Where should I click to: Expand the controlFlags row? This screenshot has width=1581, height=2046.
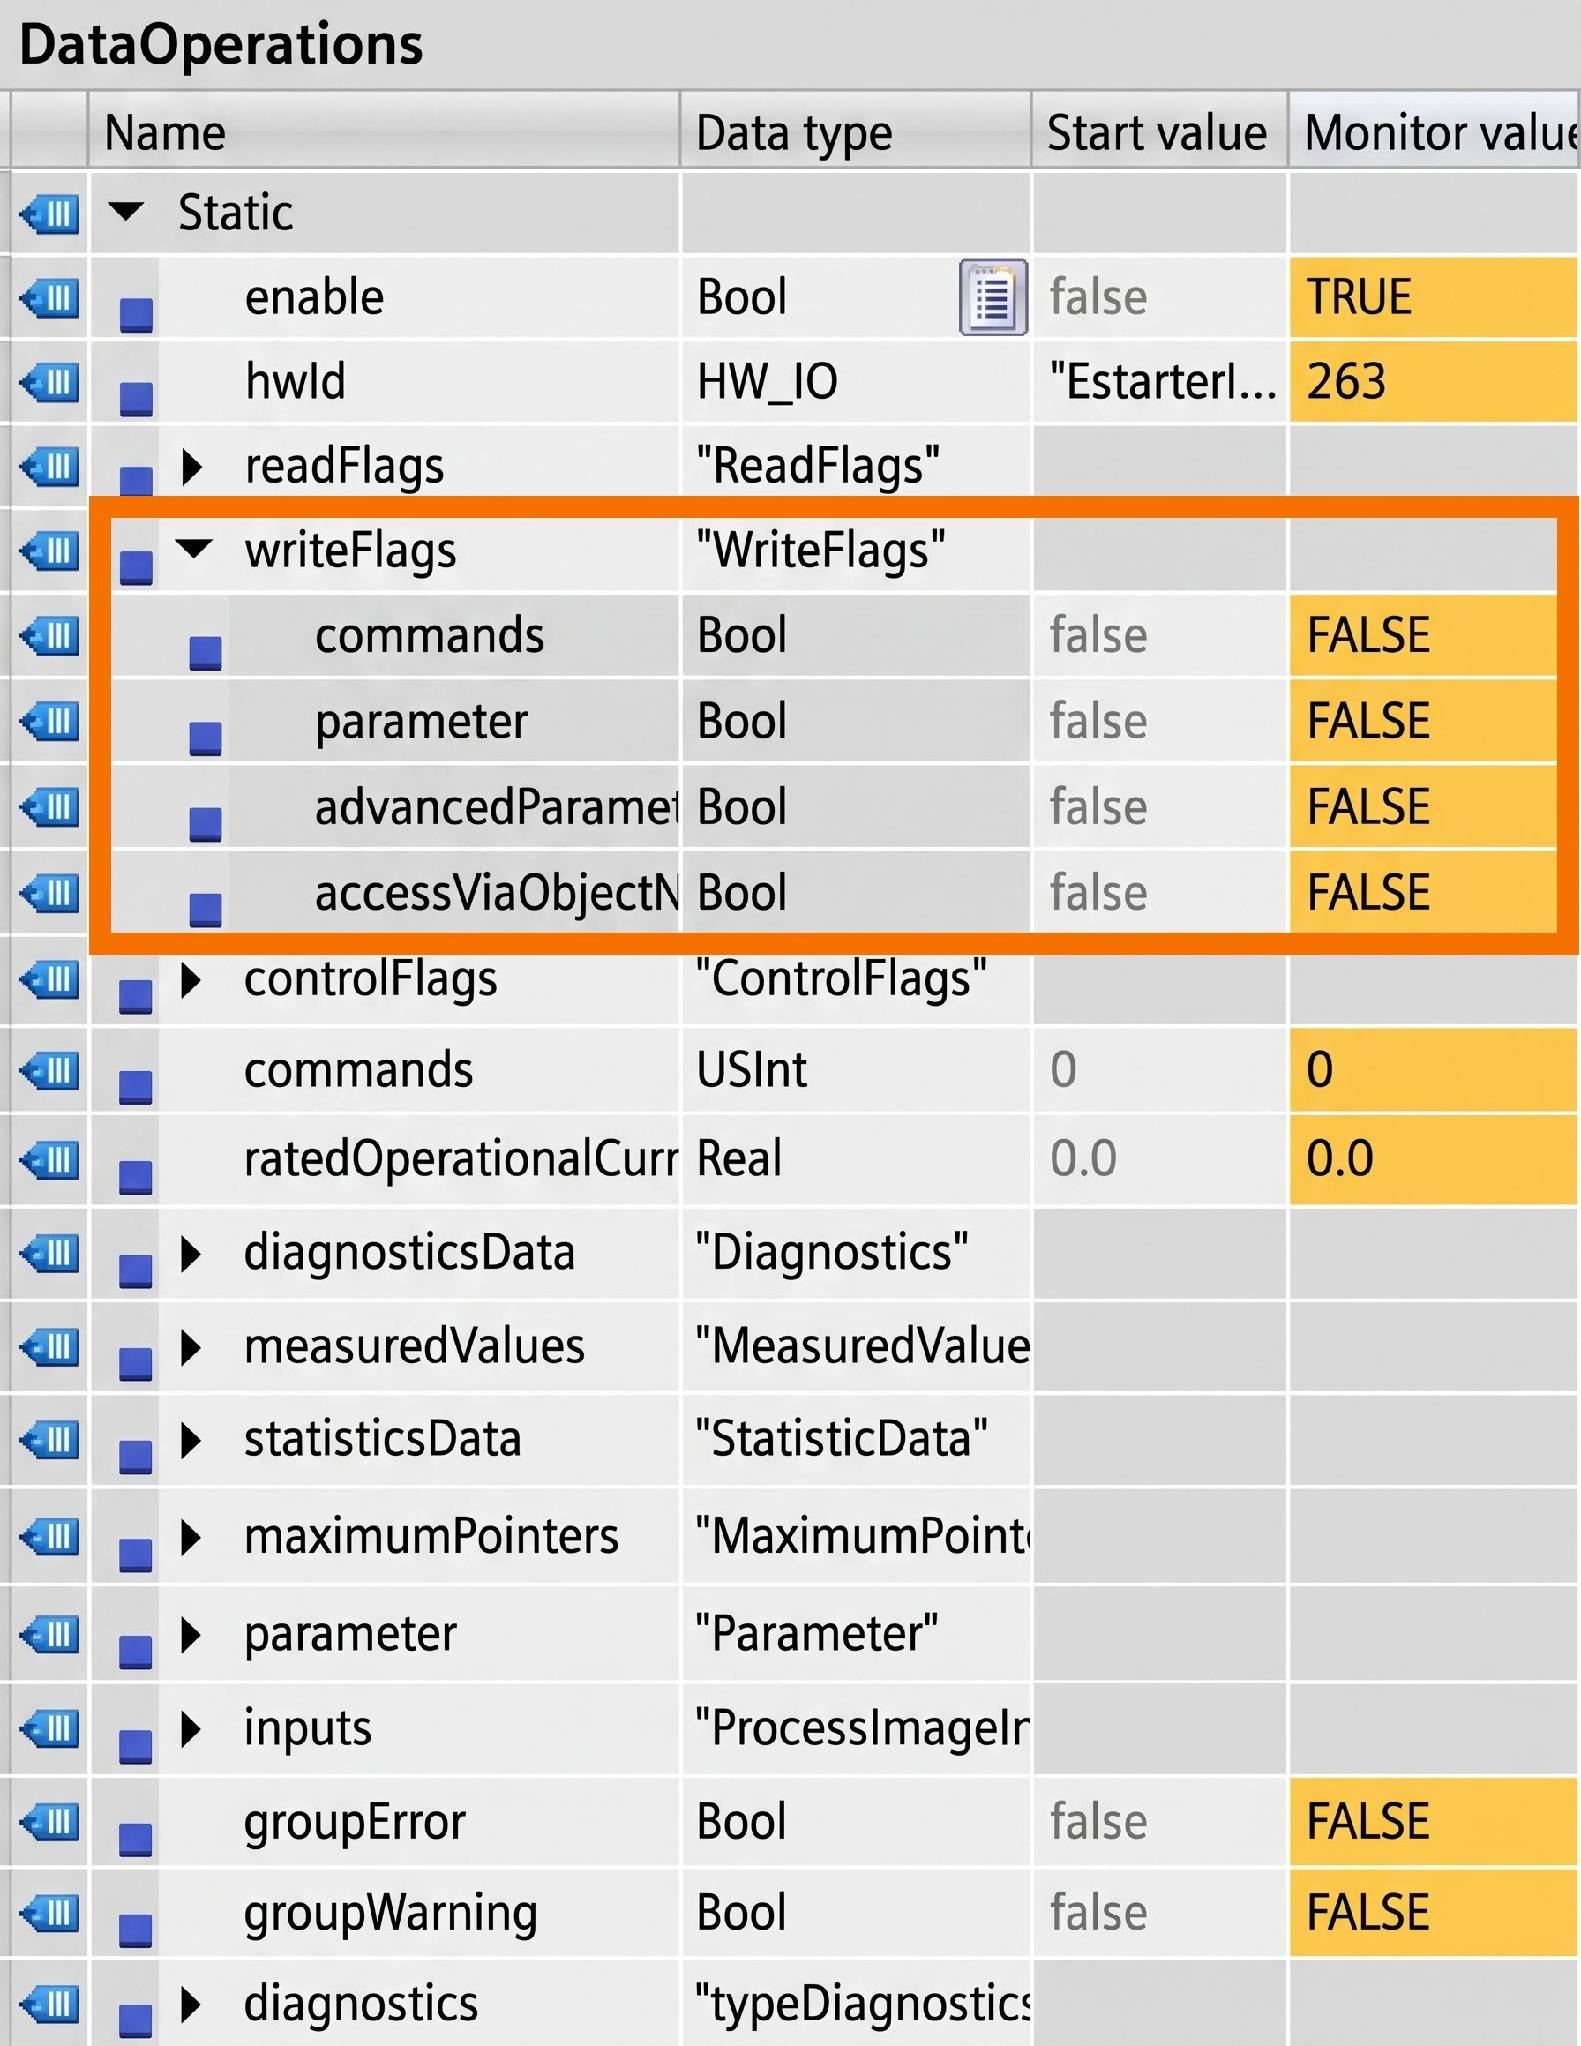[x=191, y=980]
